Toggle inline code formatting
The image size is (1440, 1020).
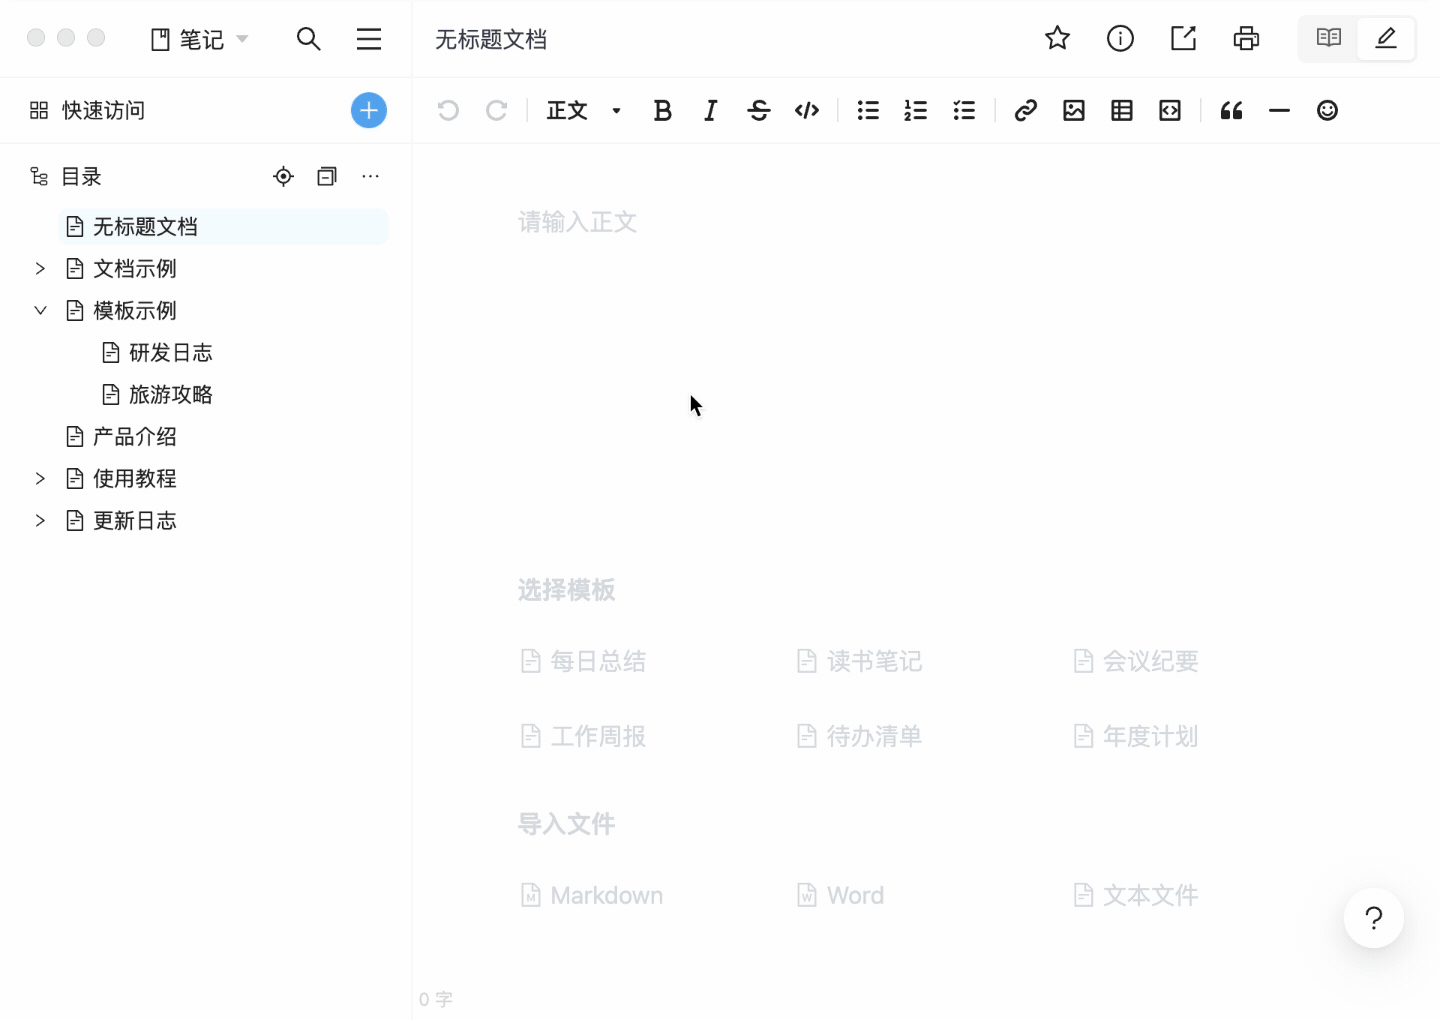click(x=807, y=110)
